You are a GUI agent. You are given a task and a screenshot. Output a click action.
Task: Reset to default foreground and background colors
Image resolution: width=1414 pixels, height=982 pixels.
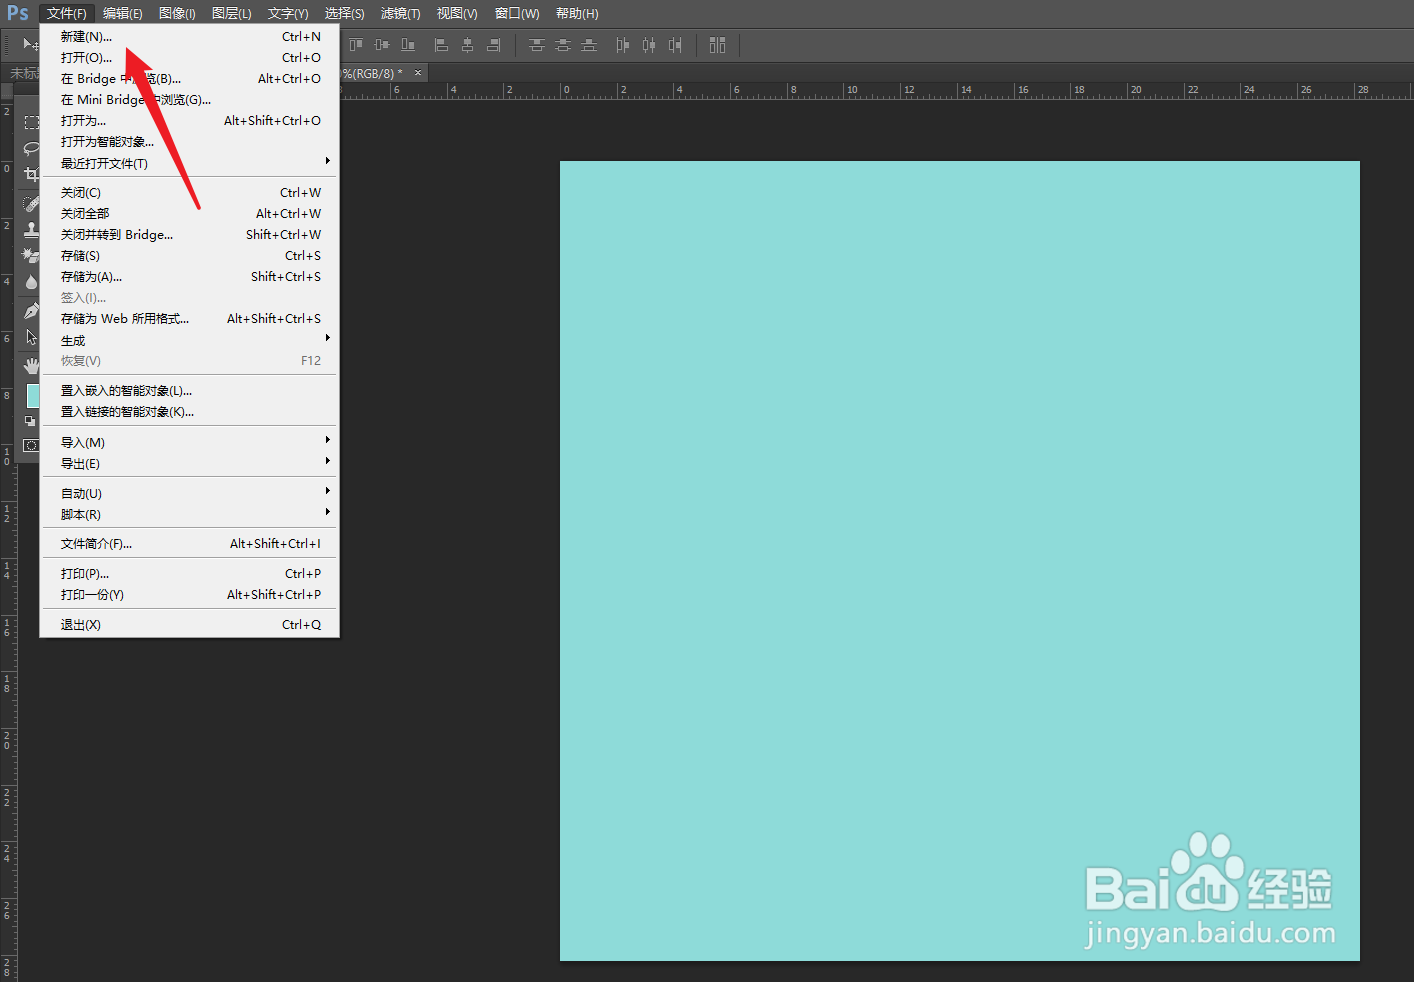click(30, 421)
